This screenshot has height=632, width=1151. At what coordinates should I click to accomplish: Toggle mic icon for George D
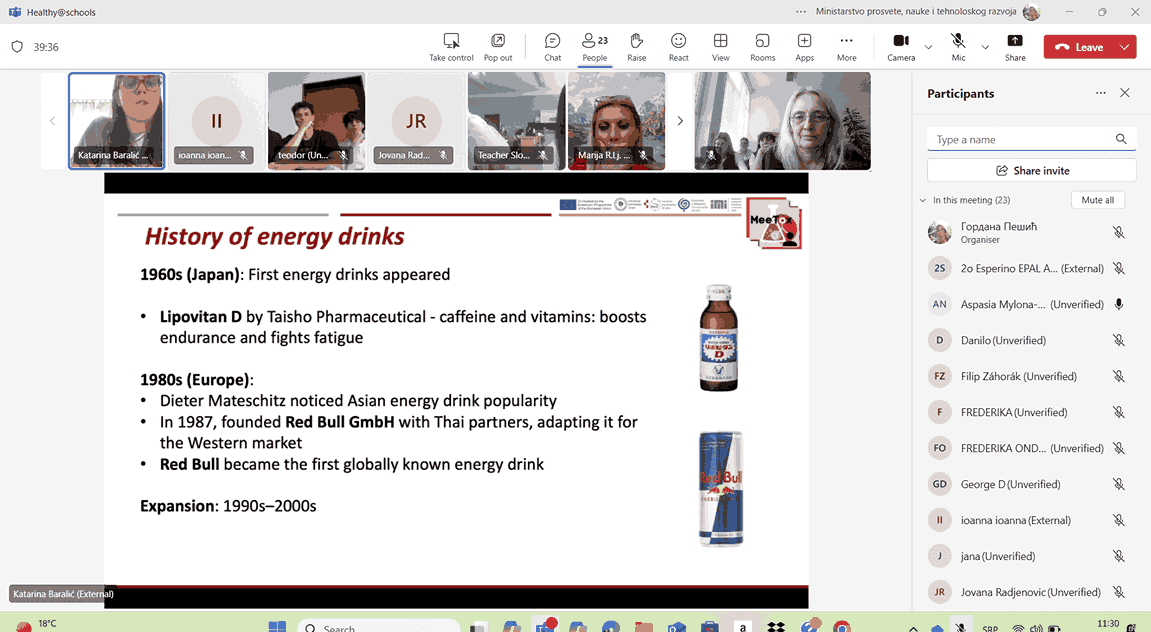1119,484
